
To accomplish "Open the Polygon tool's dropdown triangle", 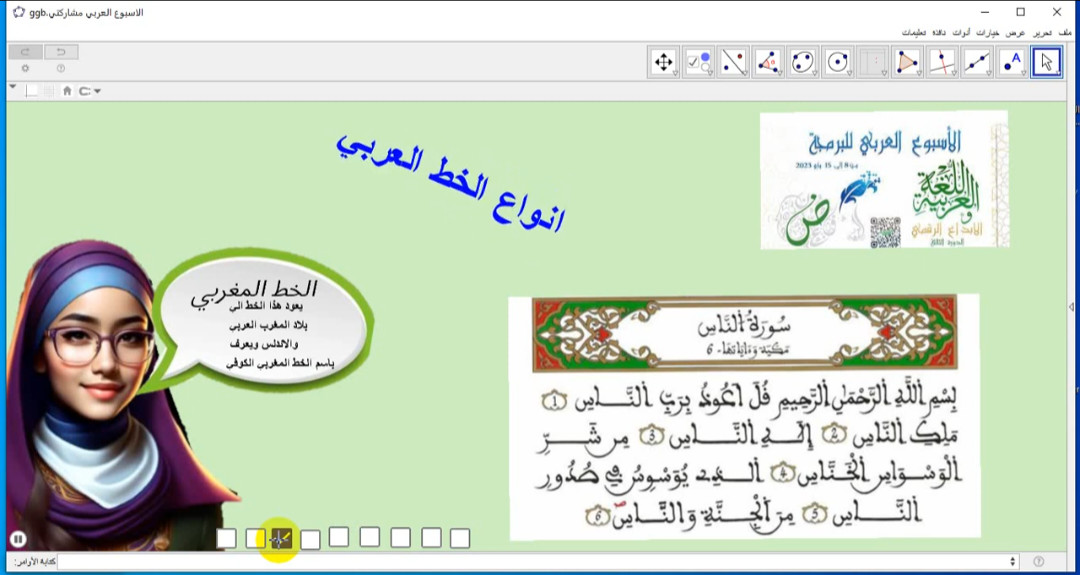I will (x=919, y=73).
